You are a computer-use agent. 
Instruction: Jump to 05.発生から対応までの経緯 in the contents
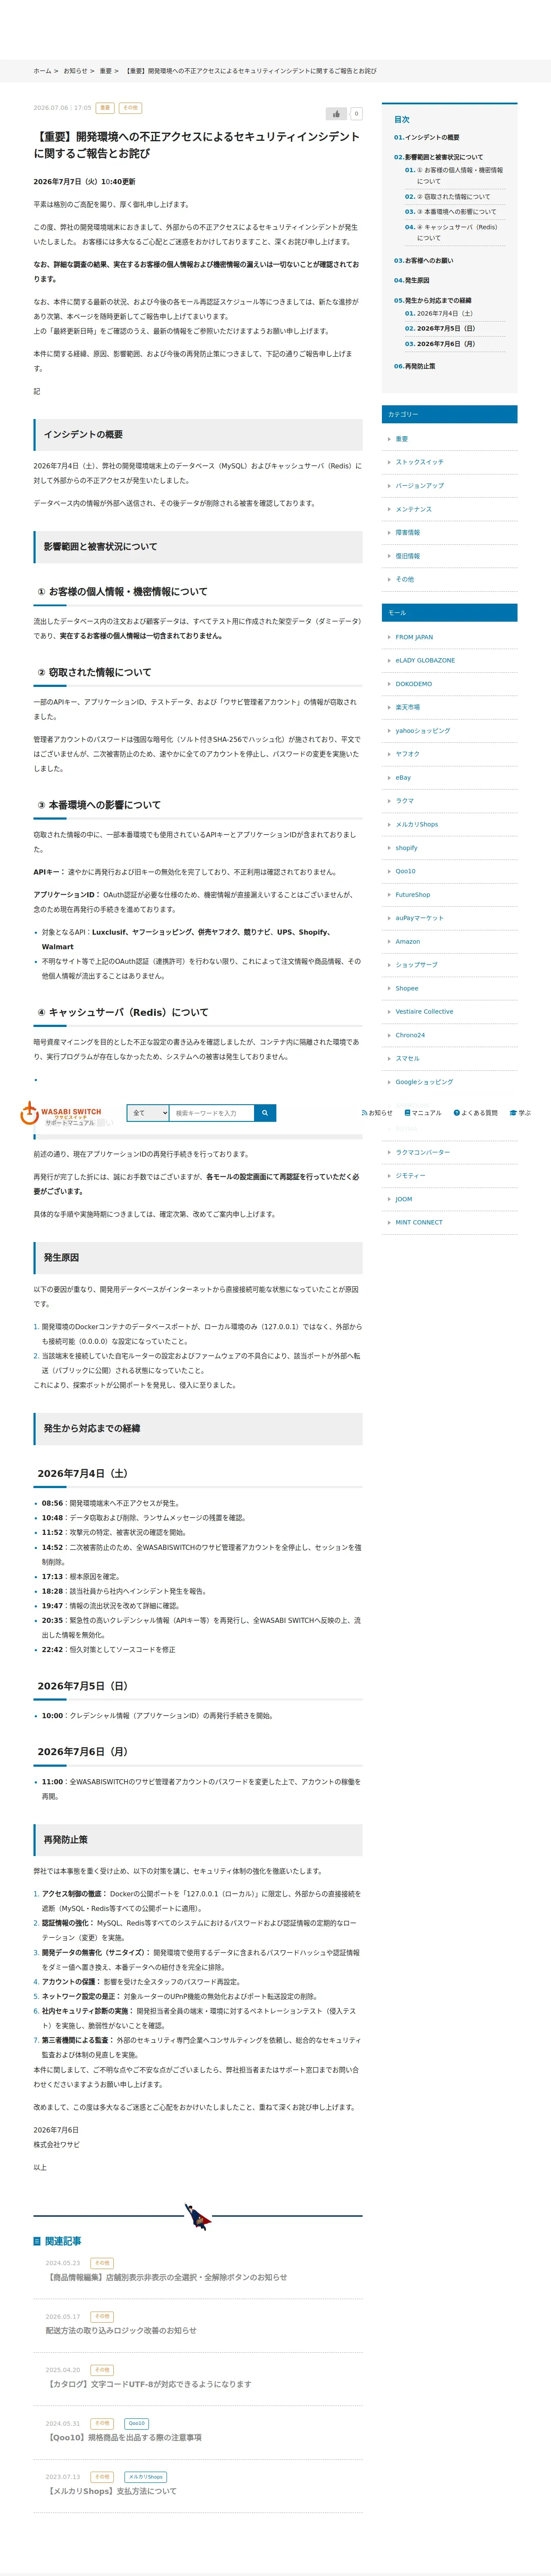tap(433, 300)
